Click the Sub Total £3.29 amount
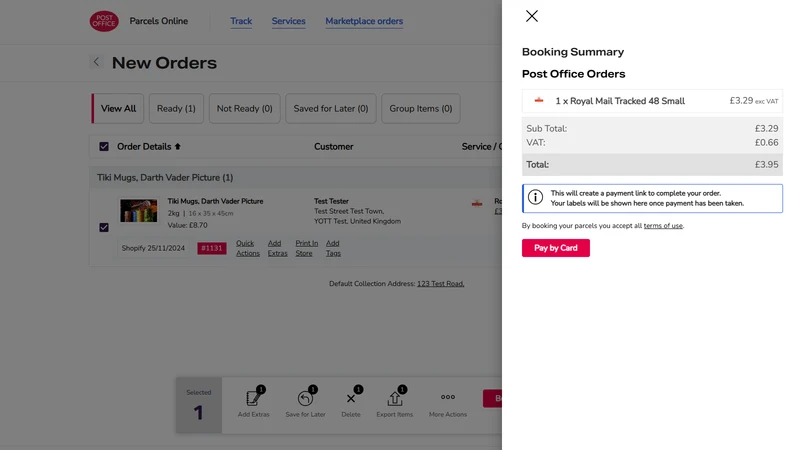This screenshot has width=800, height=450. (766, 129)
